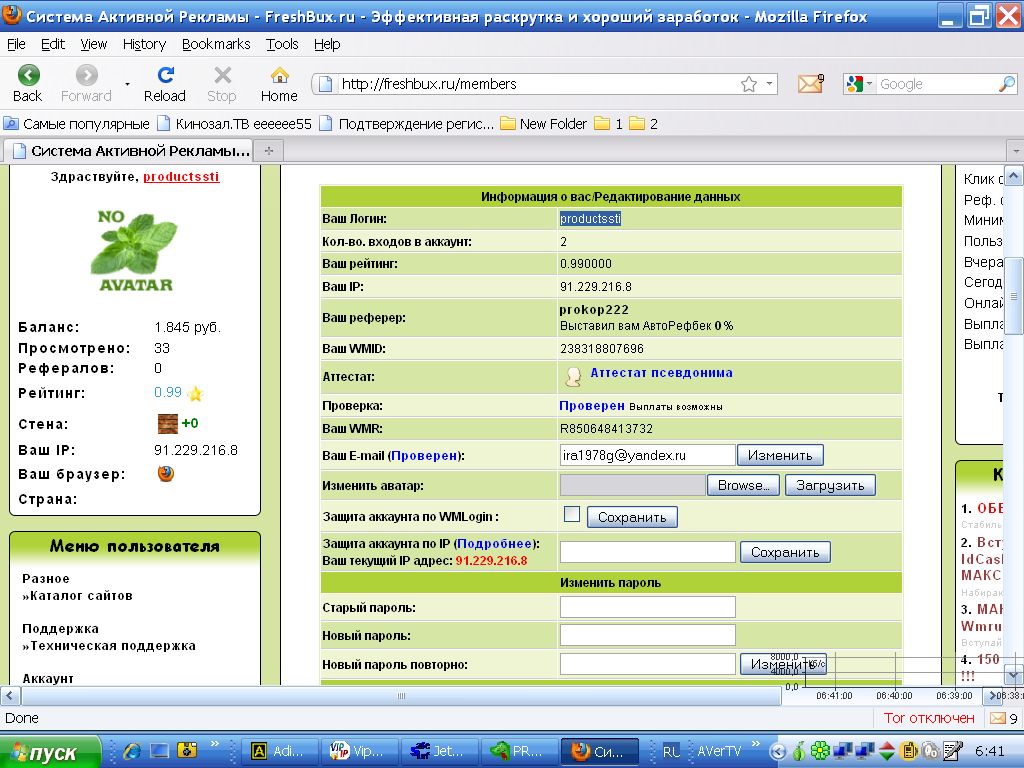Click the Google search engine icon

point(854,84)
